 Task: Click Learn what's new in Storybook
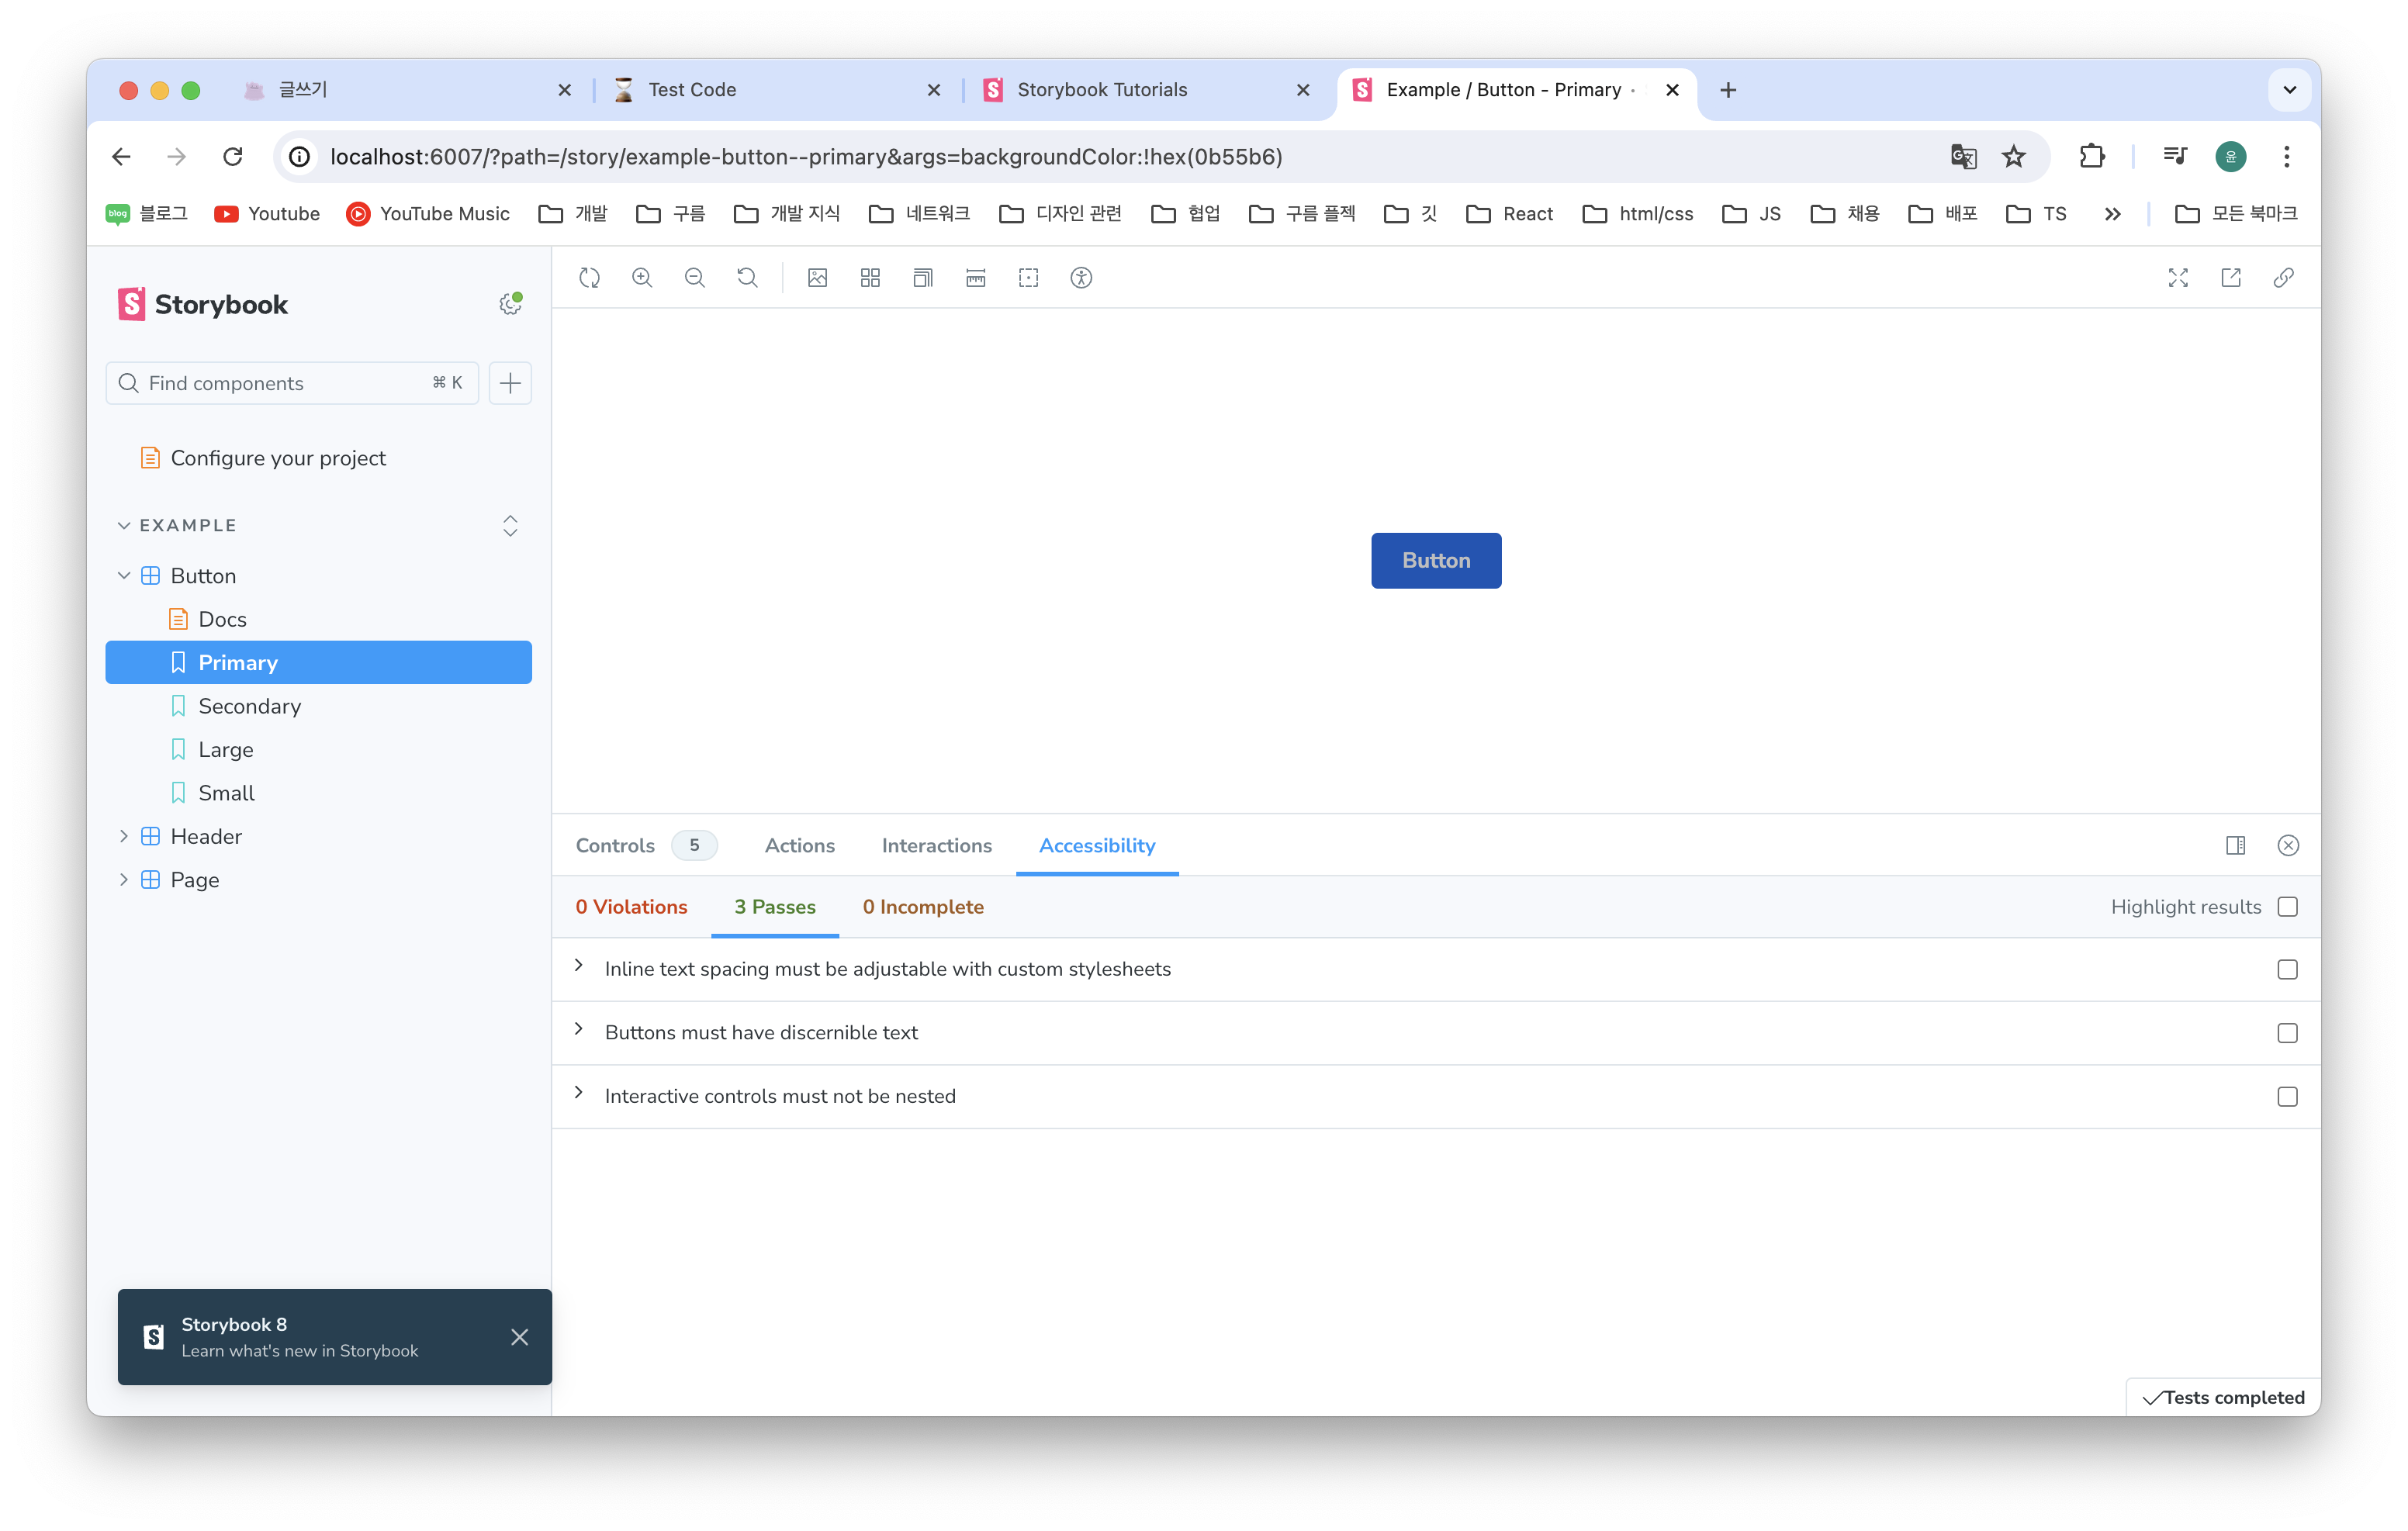coord(300,1351)
